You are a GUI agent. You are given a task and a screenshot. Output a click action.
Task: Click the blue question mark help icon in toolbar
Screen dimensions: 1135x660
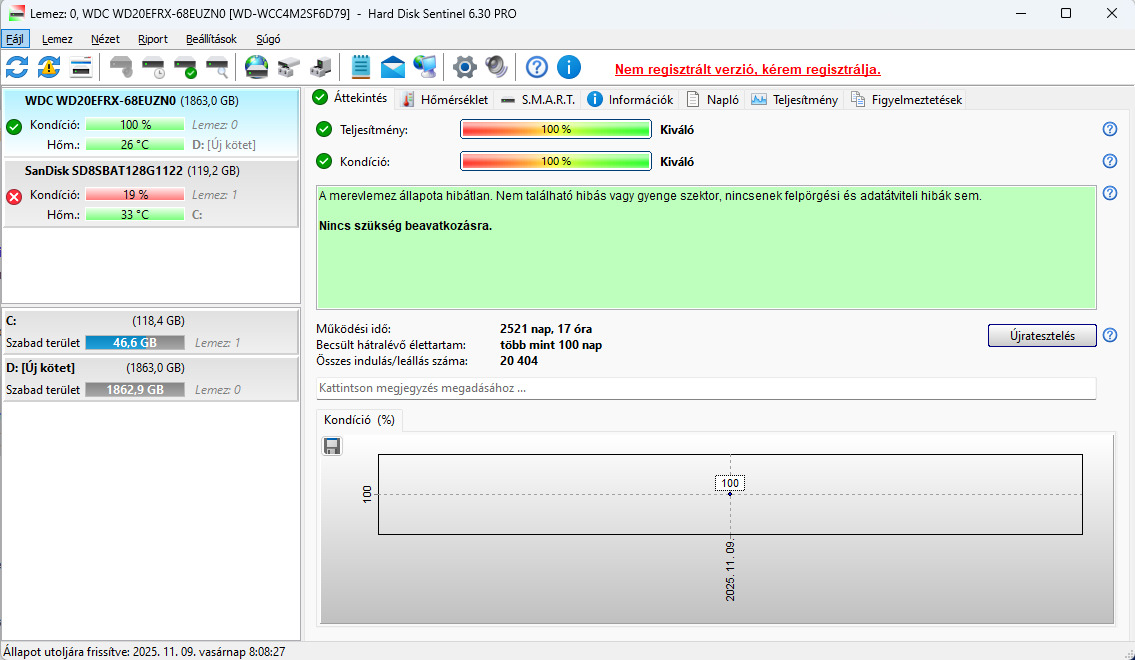click(536, 67)
